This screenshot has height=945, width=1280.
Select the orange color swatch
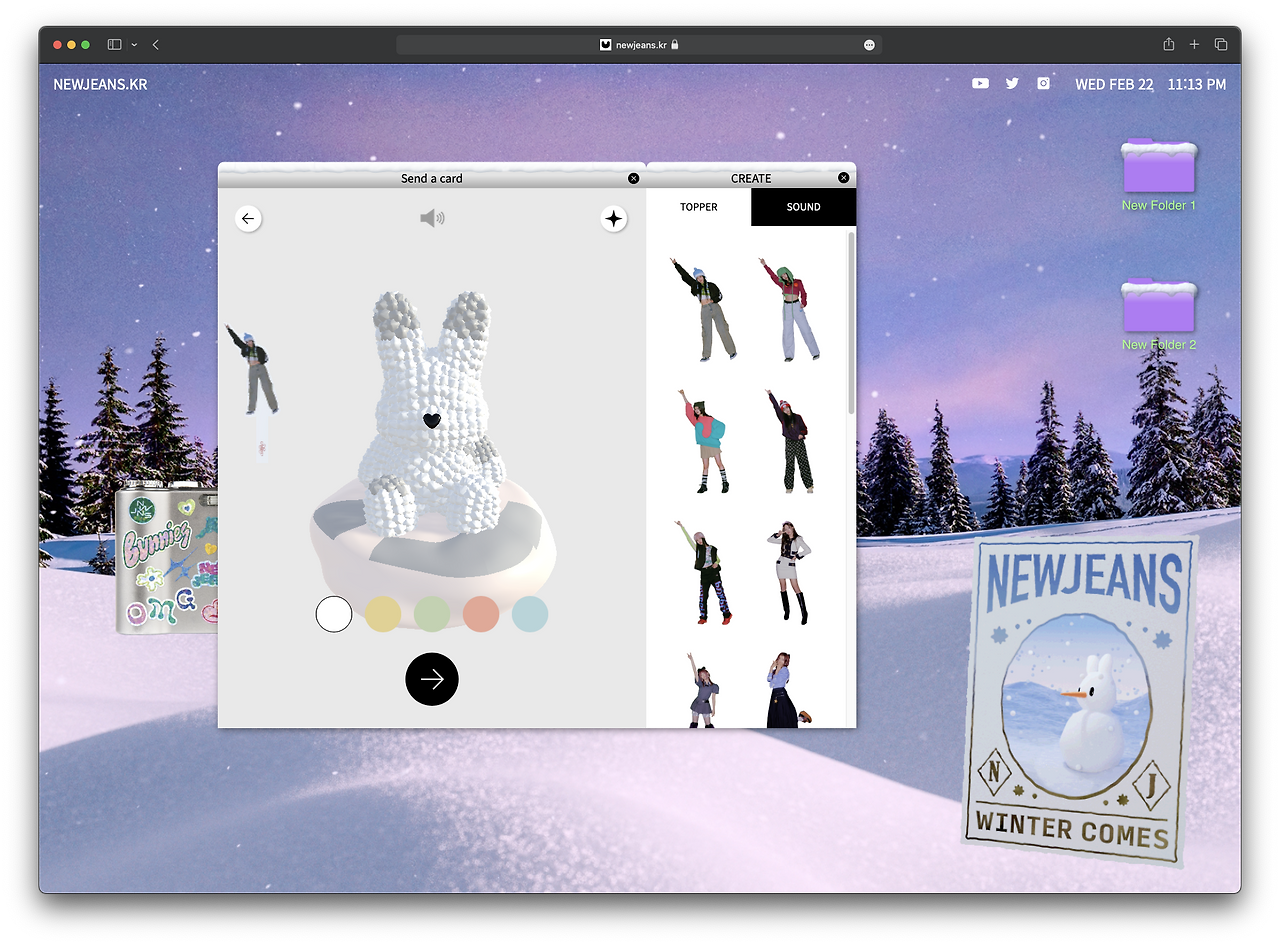tap(481, 614)
